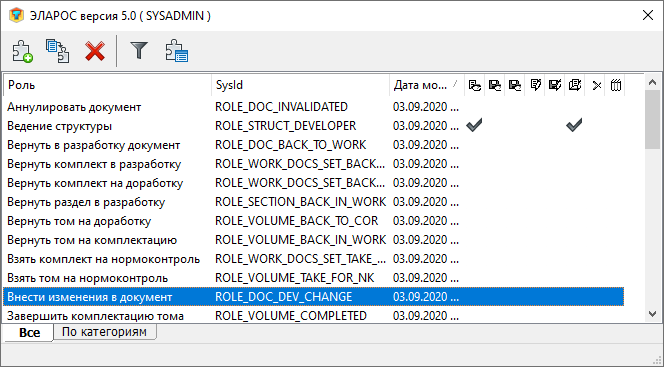Sort by the Роль column header
Image resolution: width=664 pixels, height=367 pixels.
108,85
